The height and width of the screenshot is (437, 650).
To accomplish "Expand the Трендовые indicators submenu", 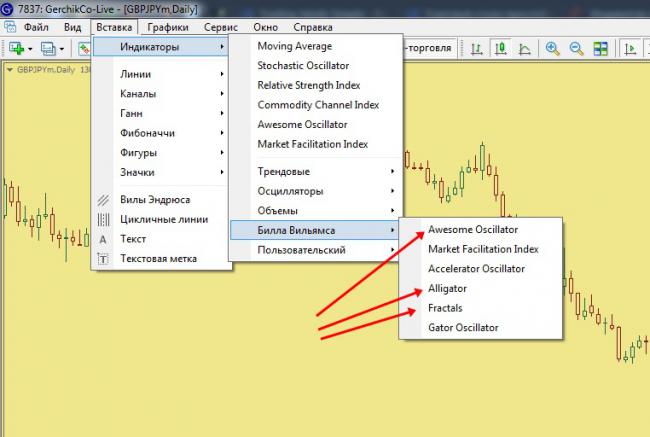I will coord(316,172).
